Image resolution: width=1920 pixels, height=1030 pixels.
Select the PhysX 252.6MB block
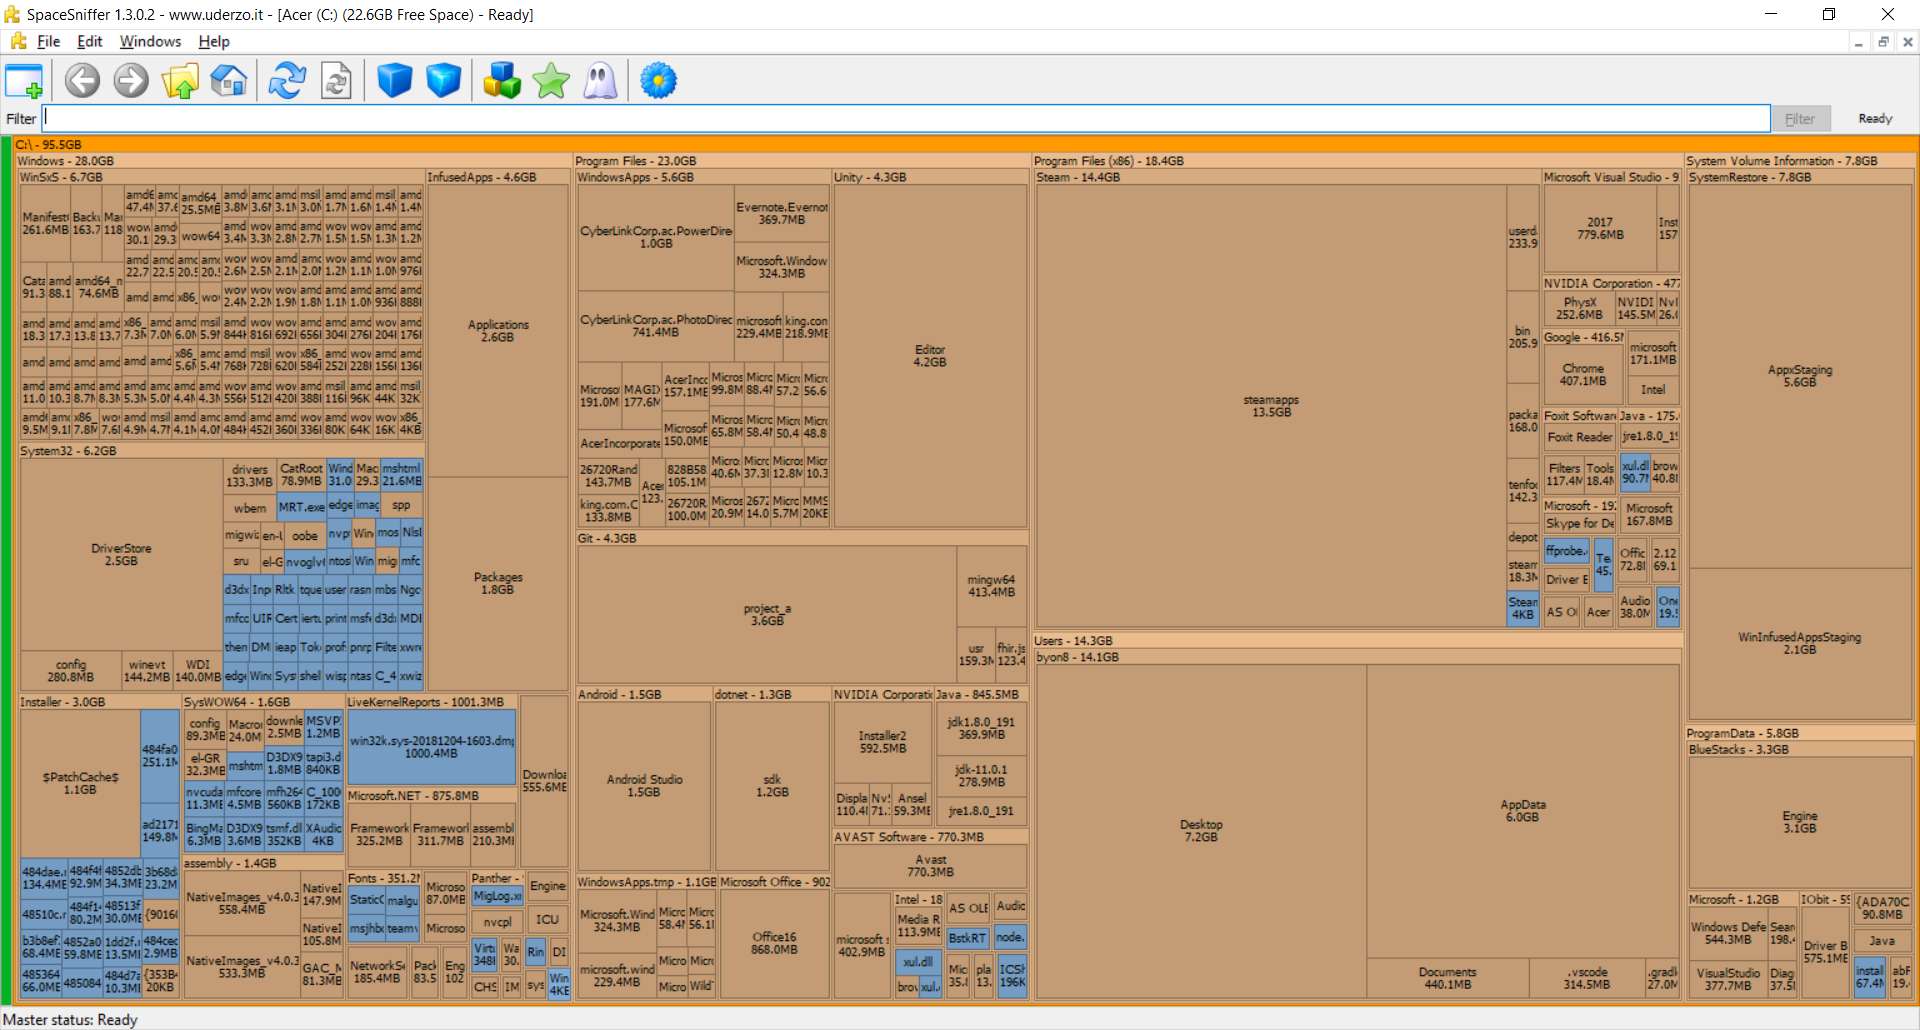pos(1580,308)
